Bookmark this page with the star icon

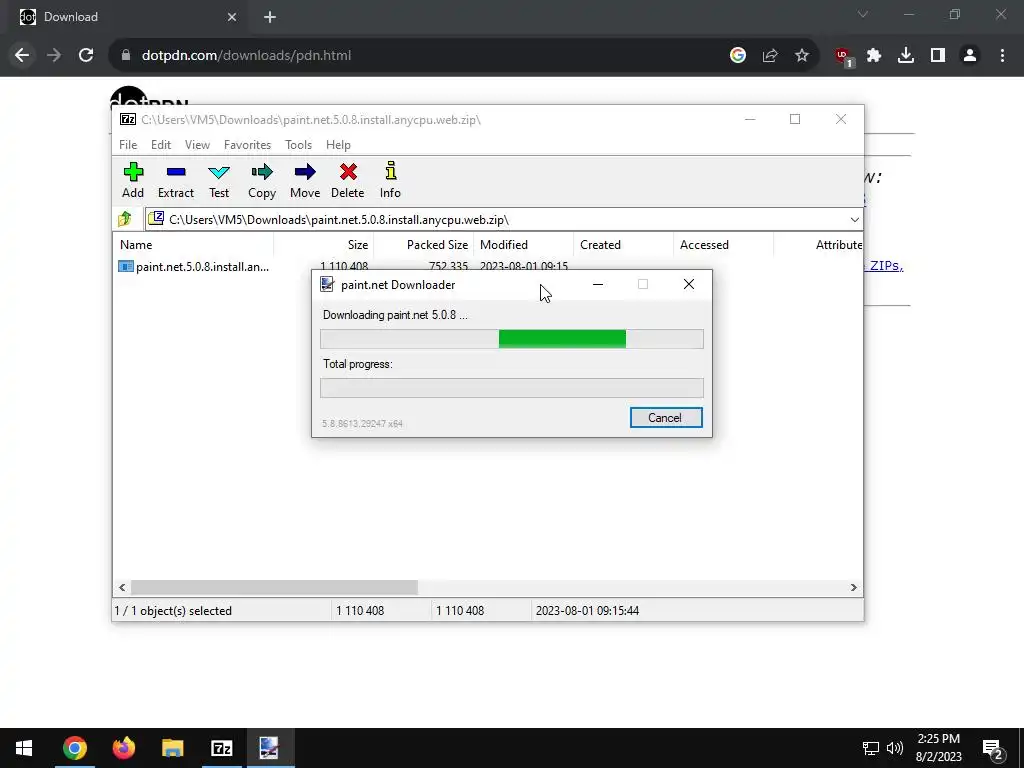click(802, 56)
